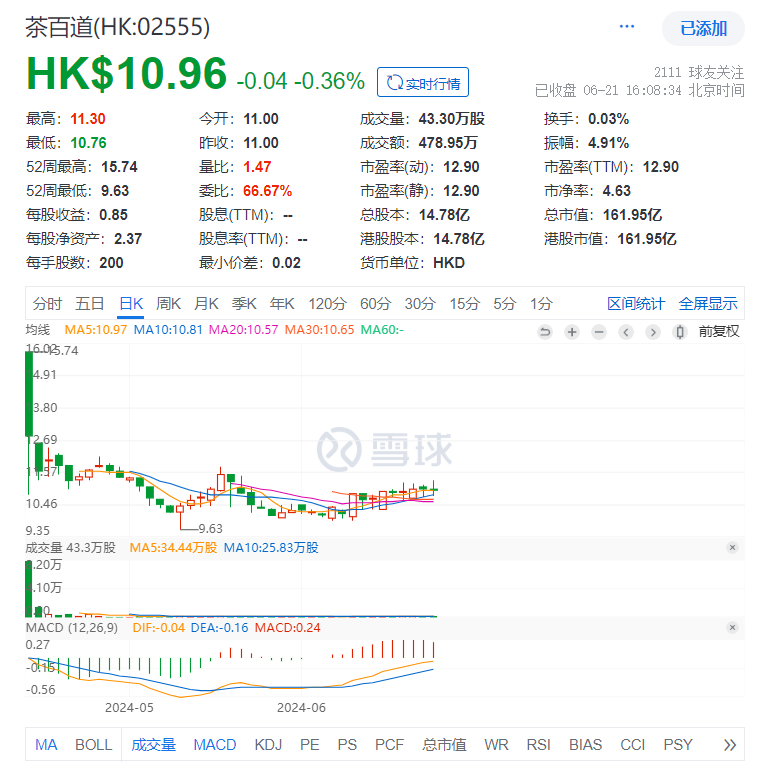This screenshot has height=776, width=766.
Task: Click the stock title 茶百道(HK:02555)
Action: [118, 27]
